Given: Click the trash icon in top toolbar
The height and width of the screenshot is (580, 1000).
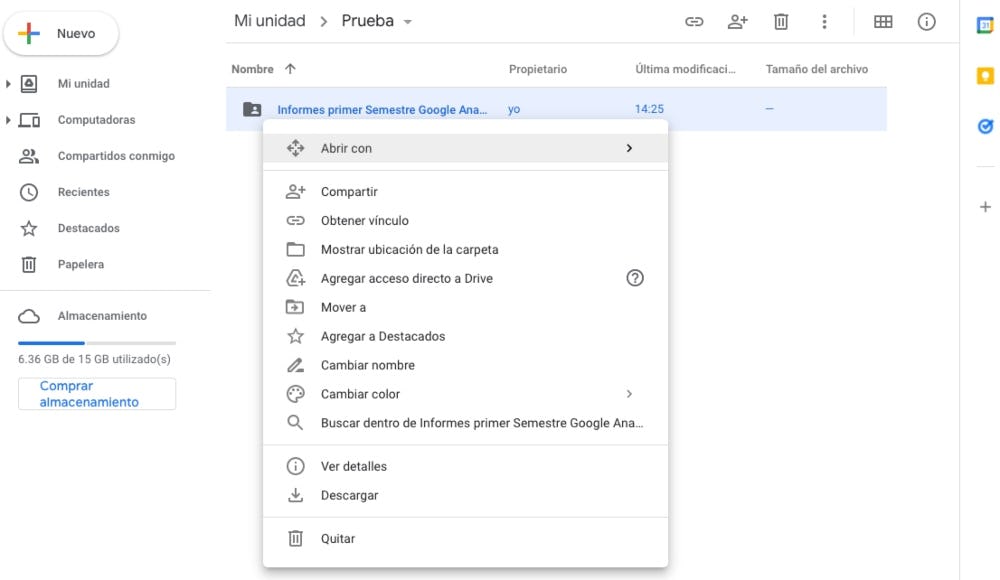Looking at the screenshot, I should point(781,22).
